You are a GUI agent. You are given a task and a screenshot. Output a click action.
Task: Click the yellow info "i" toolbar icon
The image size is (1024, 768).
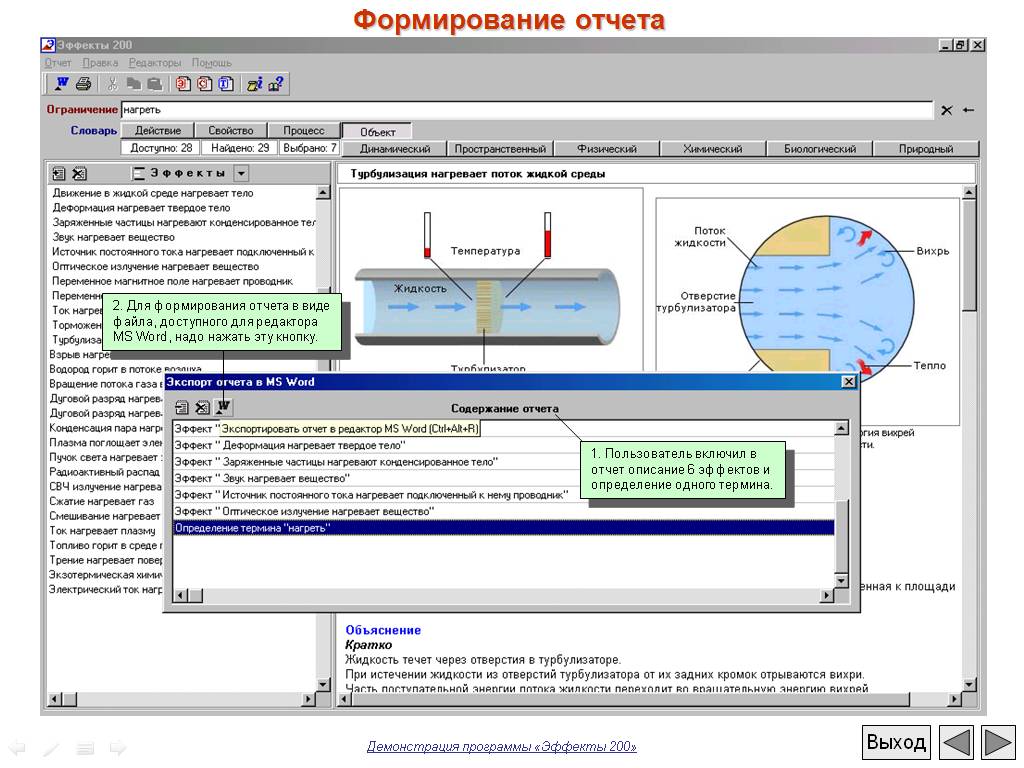coord(255,84)
